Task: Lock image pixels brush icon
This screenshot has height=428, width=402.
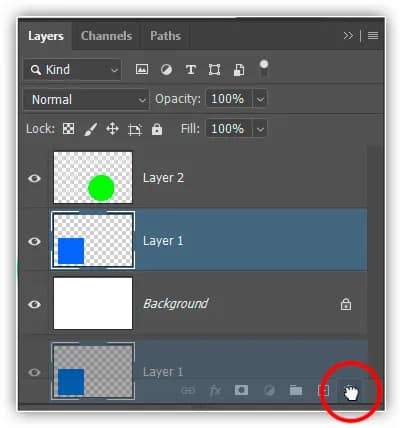Action: 90,129
